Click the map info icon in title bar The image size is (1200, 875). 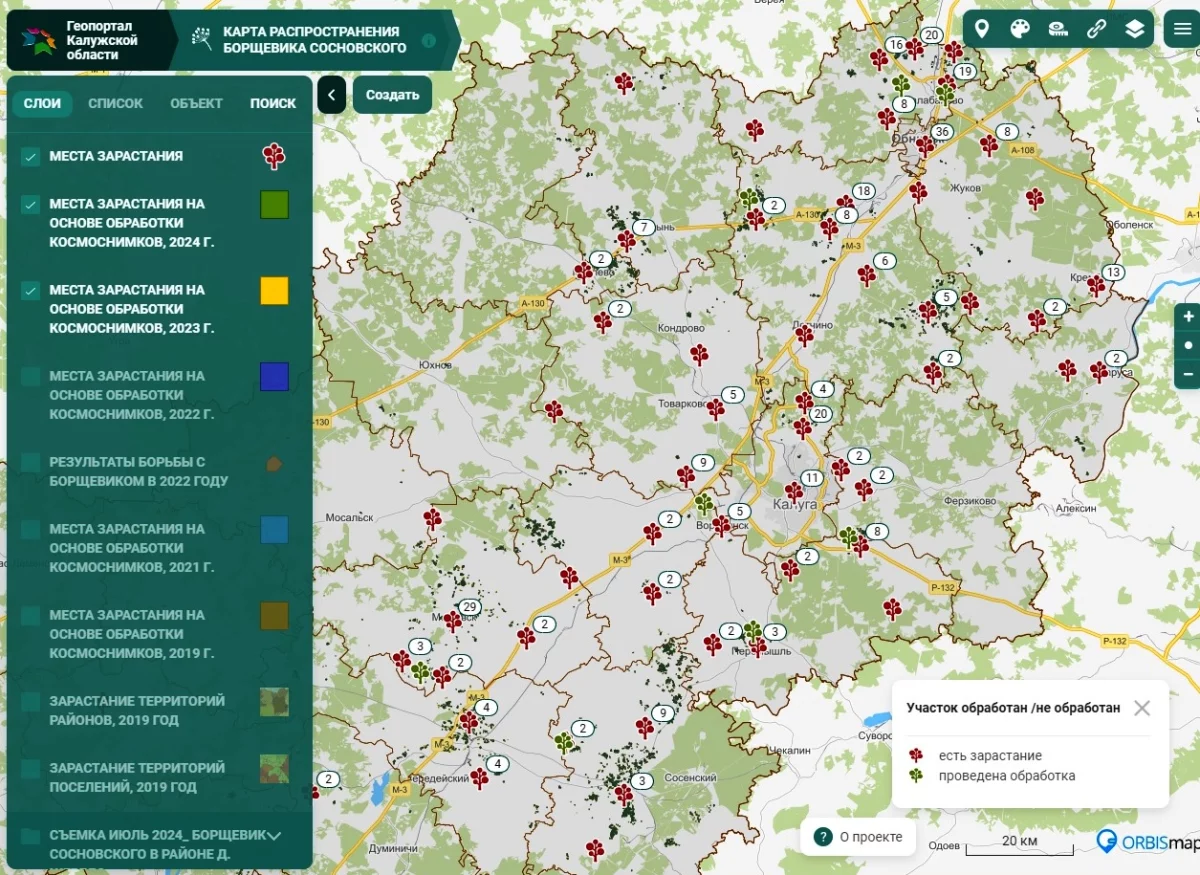(x=429, y=41)
